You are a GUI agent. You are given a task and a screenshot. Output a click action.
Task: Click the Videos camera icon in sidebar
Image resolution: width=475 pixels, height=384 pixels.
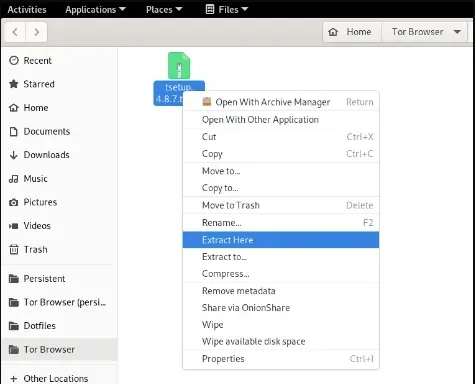tap(14, 226)
